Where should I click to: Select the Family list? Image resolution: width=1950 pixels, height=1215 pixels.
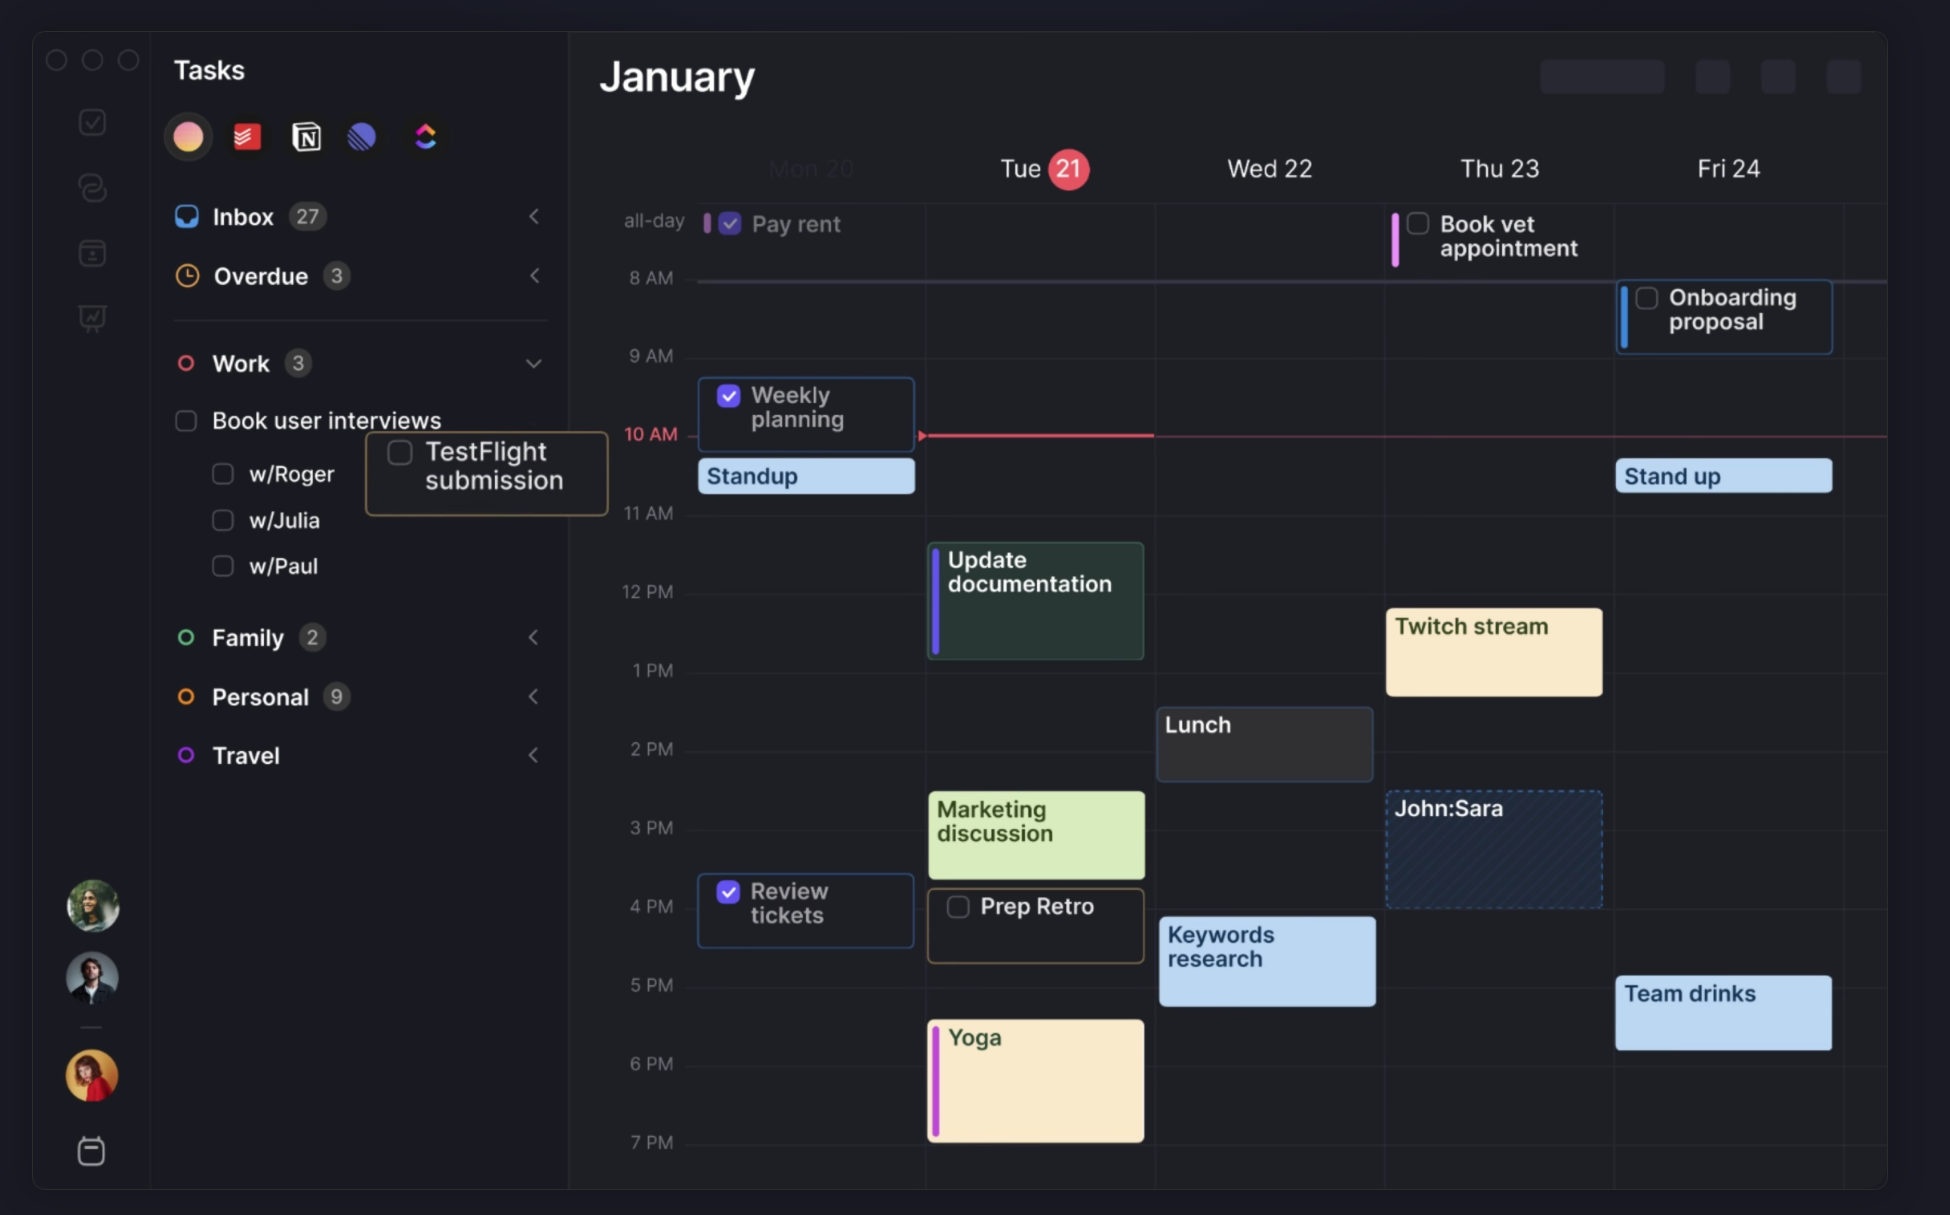coord(247,638)
